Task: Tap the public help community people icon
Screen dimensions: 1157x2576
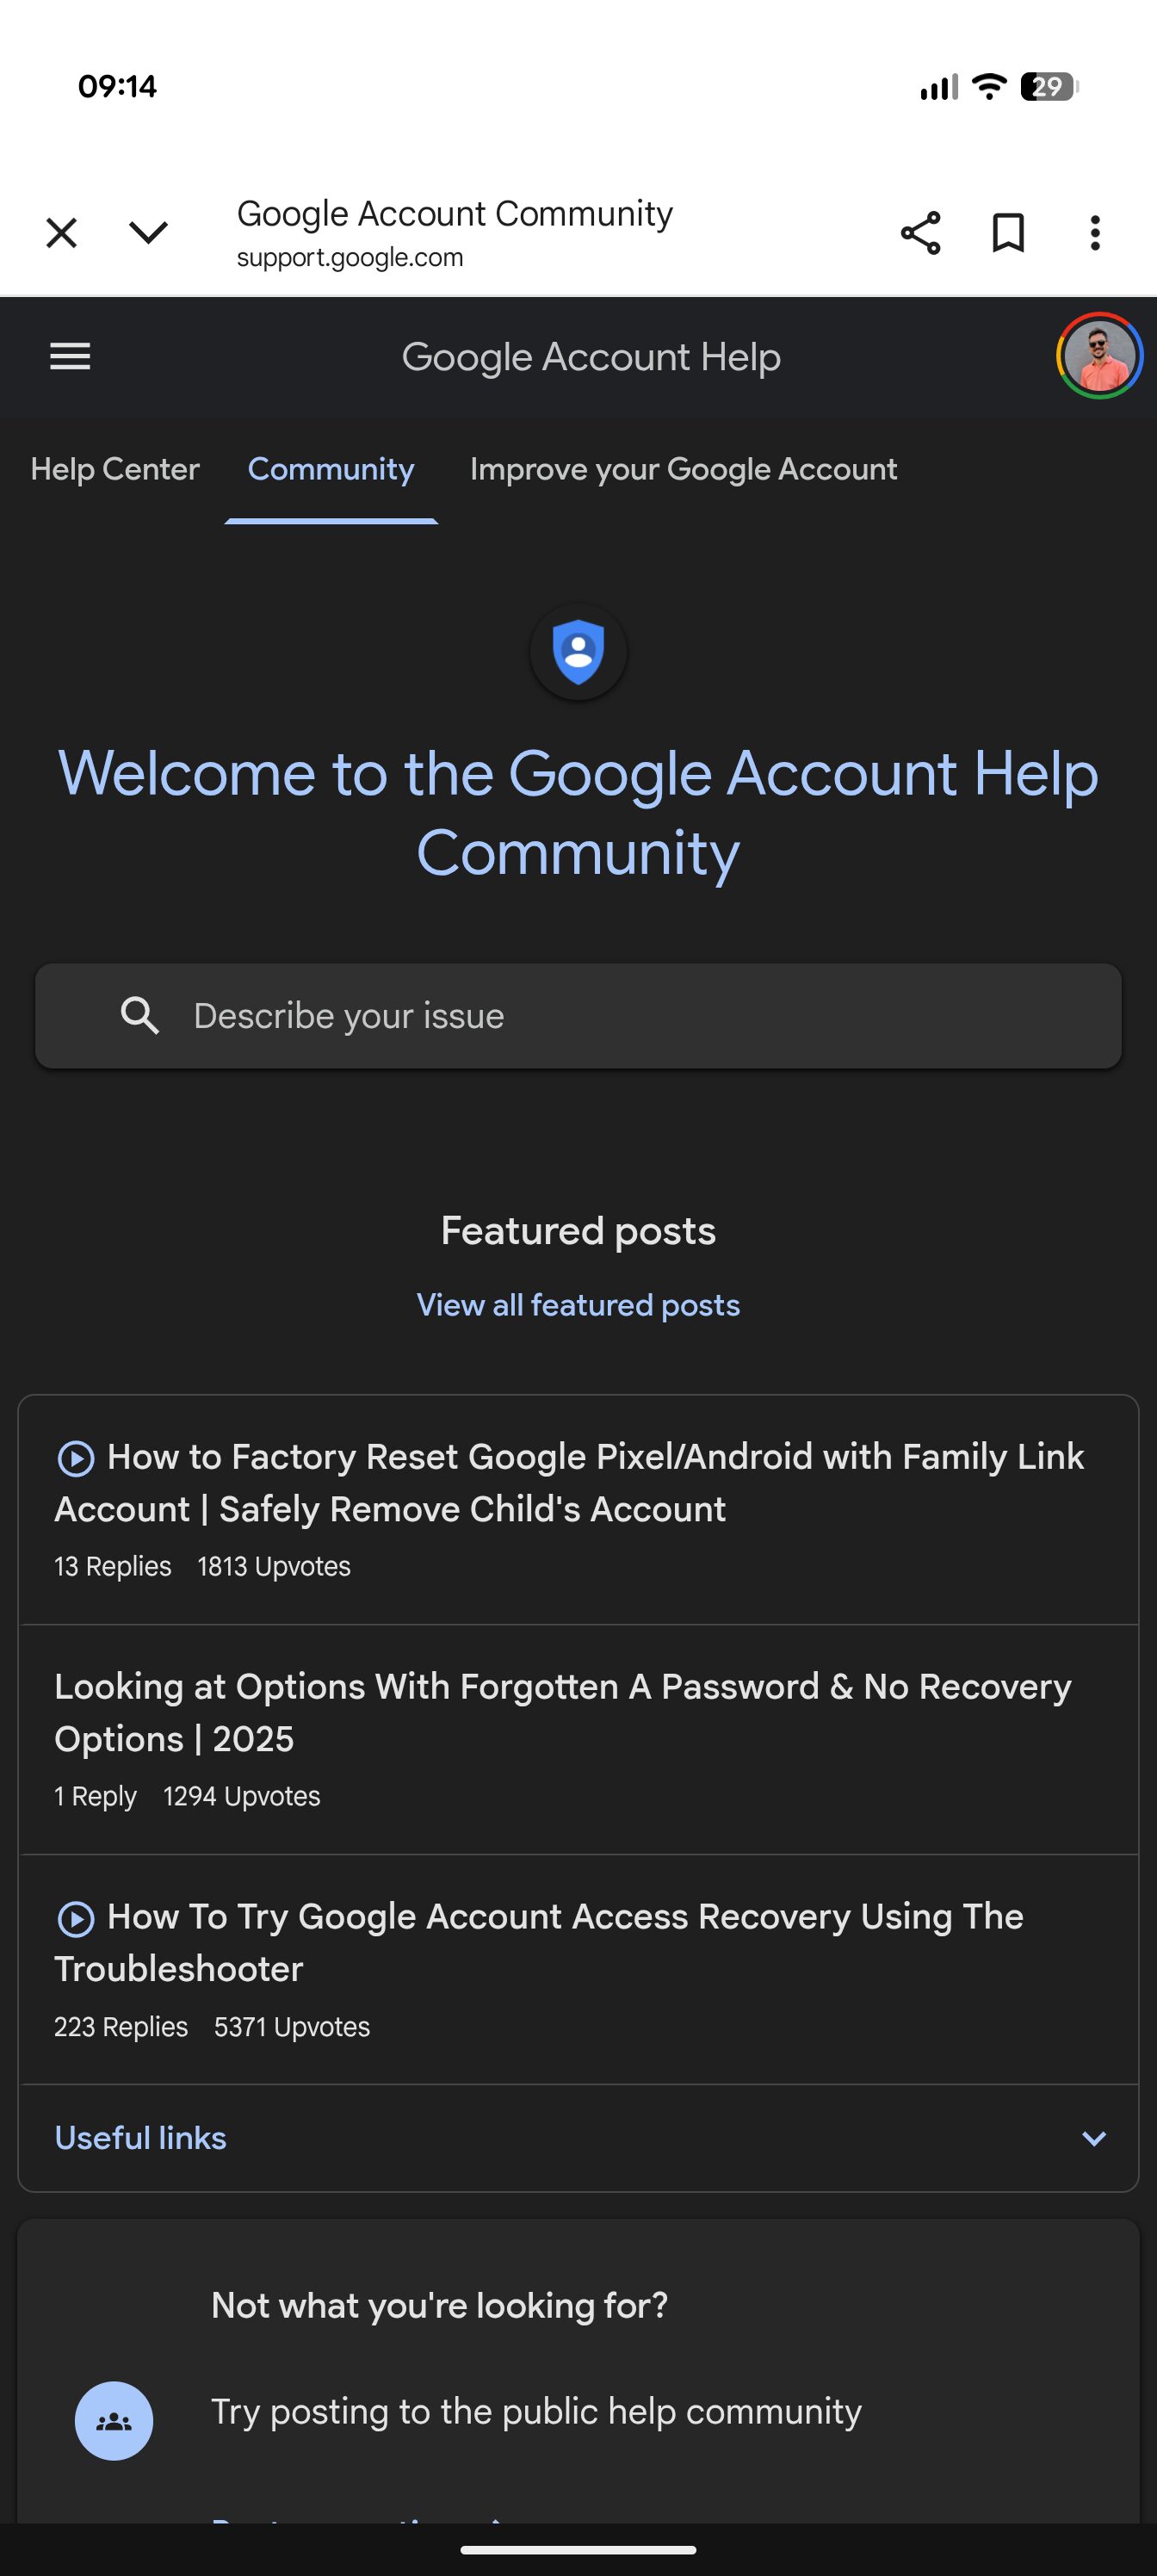Action: pos(114,2421)
